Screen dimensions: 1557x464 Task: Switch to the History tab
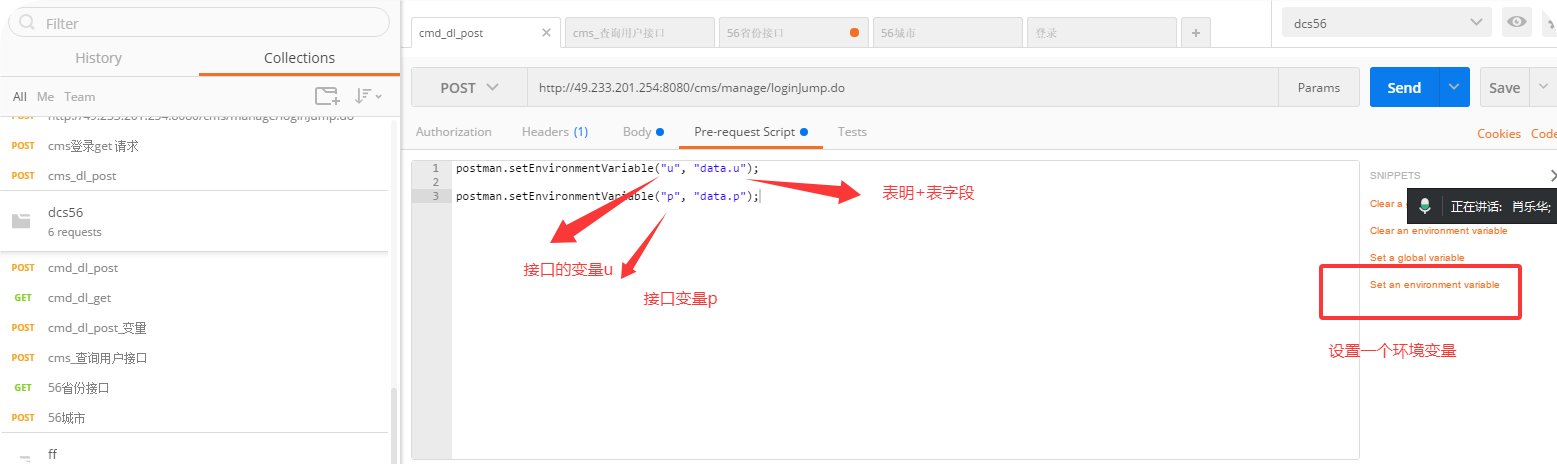pos(99,58)
